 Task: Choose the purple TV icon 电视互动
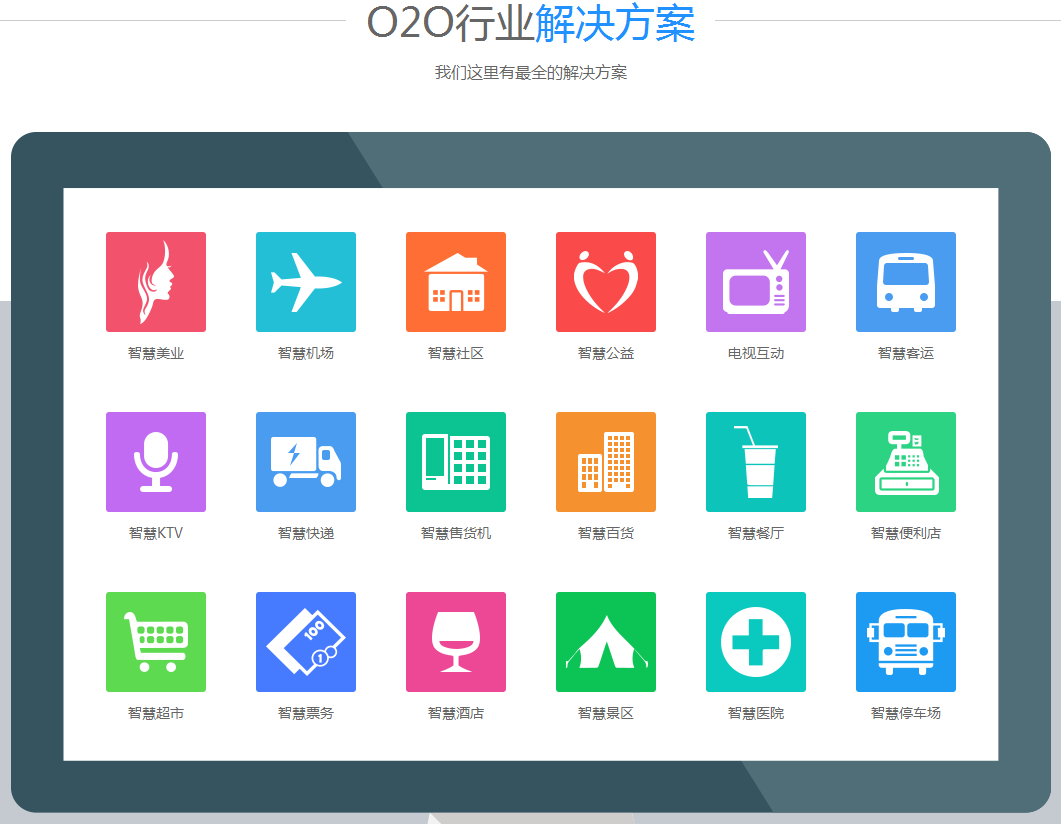point(756,282)
